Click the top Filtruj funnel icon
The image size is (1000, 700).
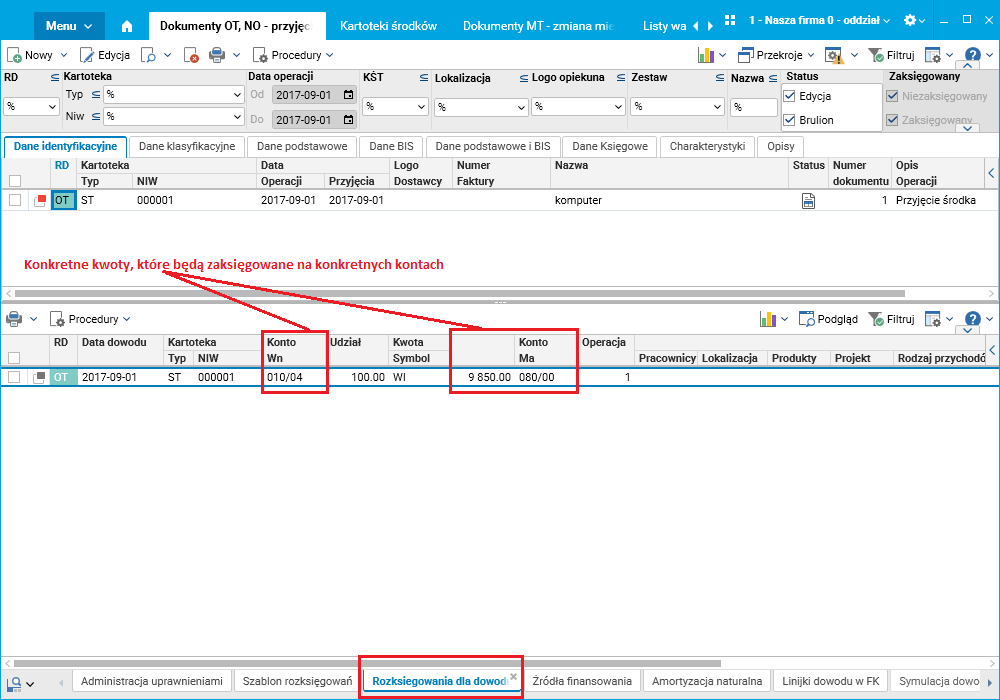(x=876, y=55)
